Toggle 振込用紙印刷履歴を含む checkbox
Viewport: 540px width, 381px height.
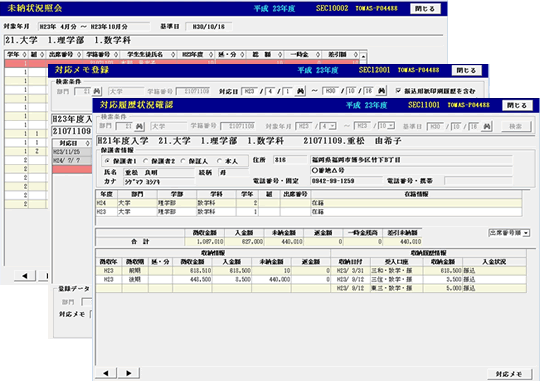398,91
